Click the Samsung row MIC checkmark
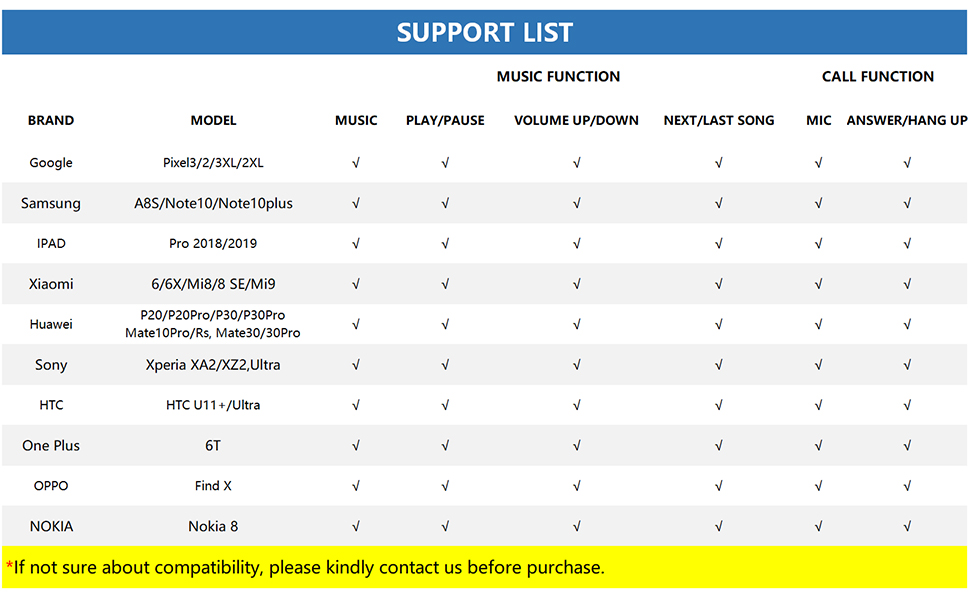970x600 pixels. (818, 204)
